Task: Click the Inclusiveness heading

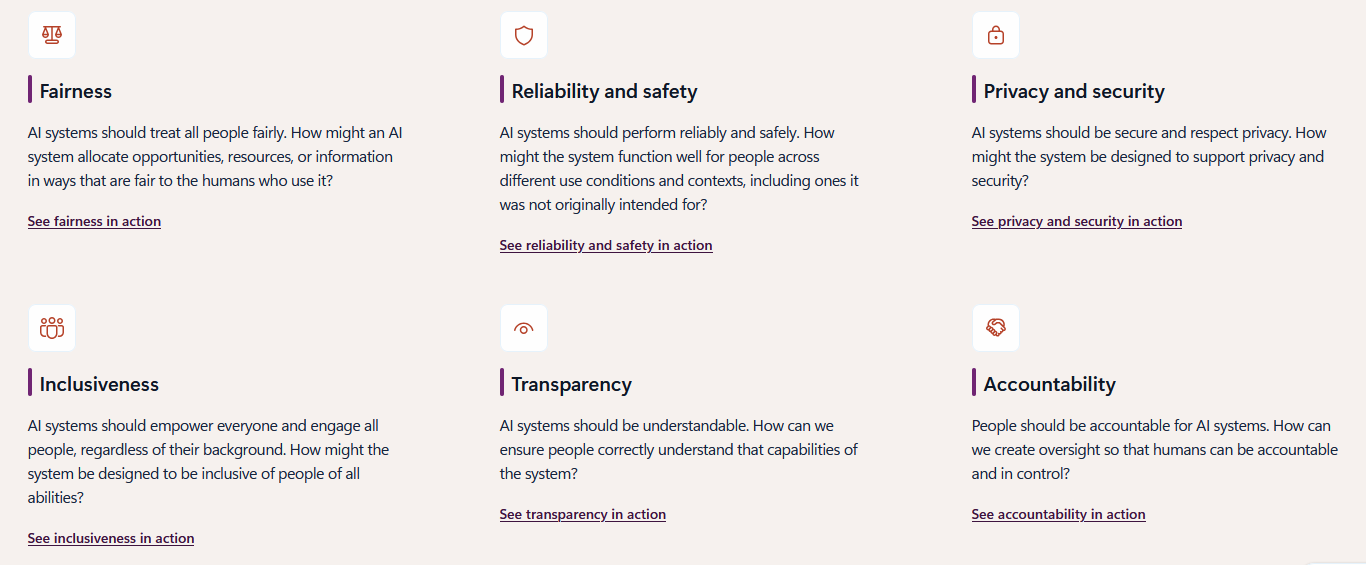Action: point(99,384)
